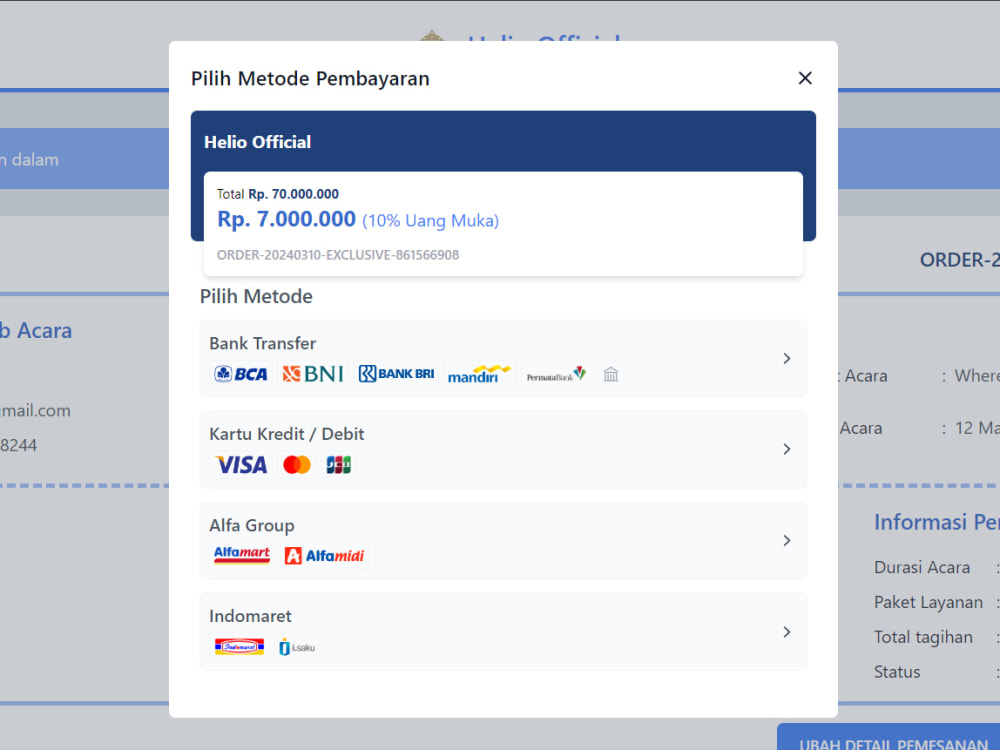
Task: Click the JCB card icon
Action: point(338,464)
